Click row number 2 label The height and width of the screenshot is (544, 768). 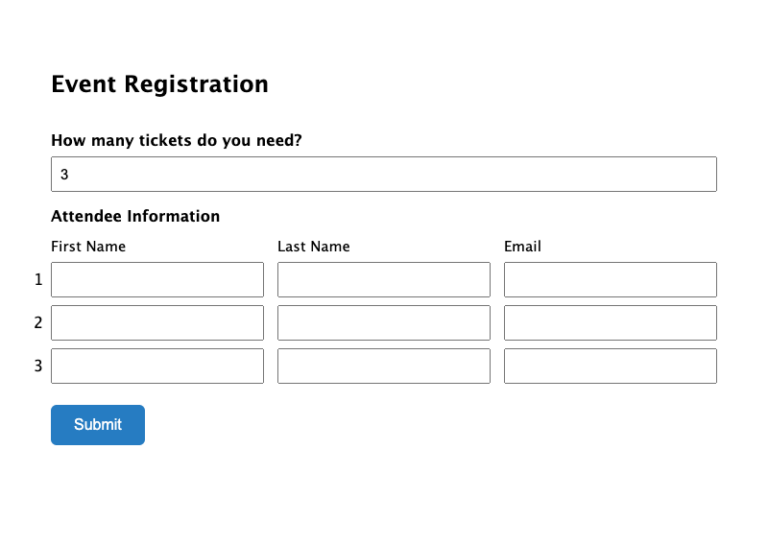pos(38,323)
